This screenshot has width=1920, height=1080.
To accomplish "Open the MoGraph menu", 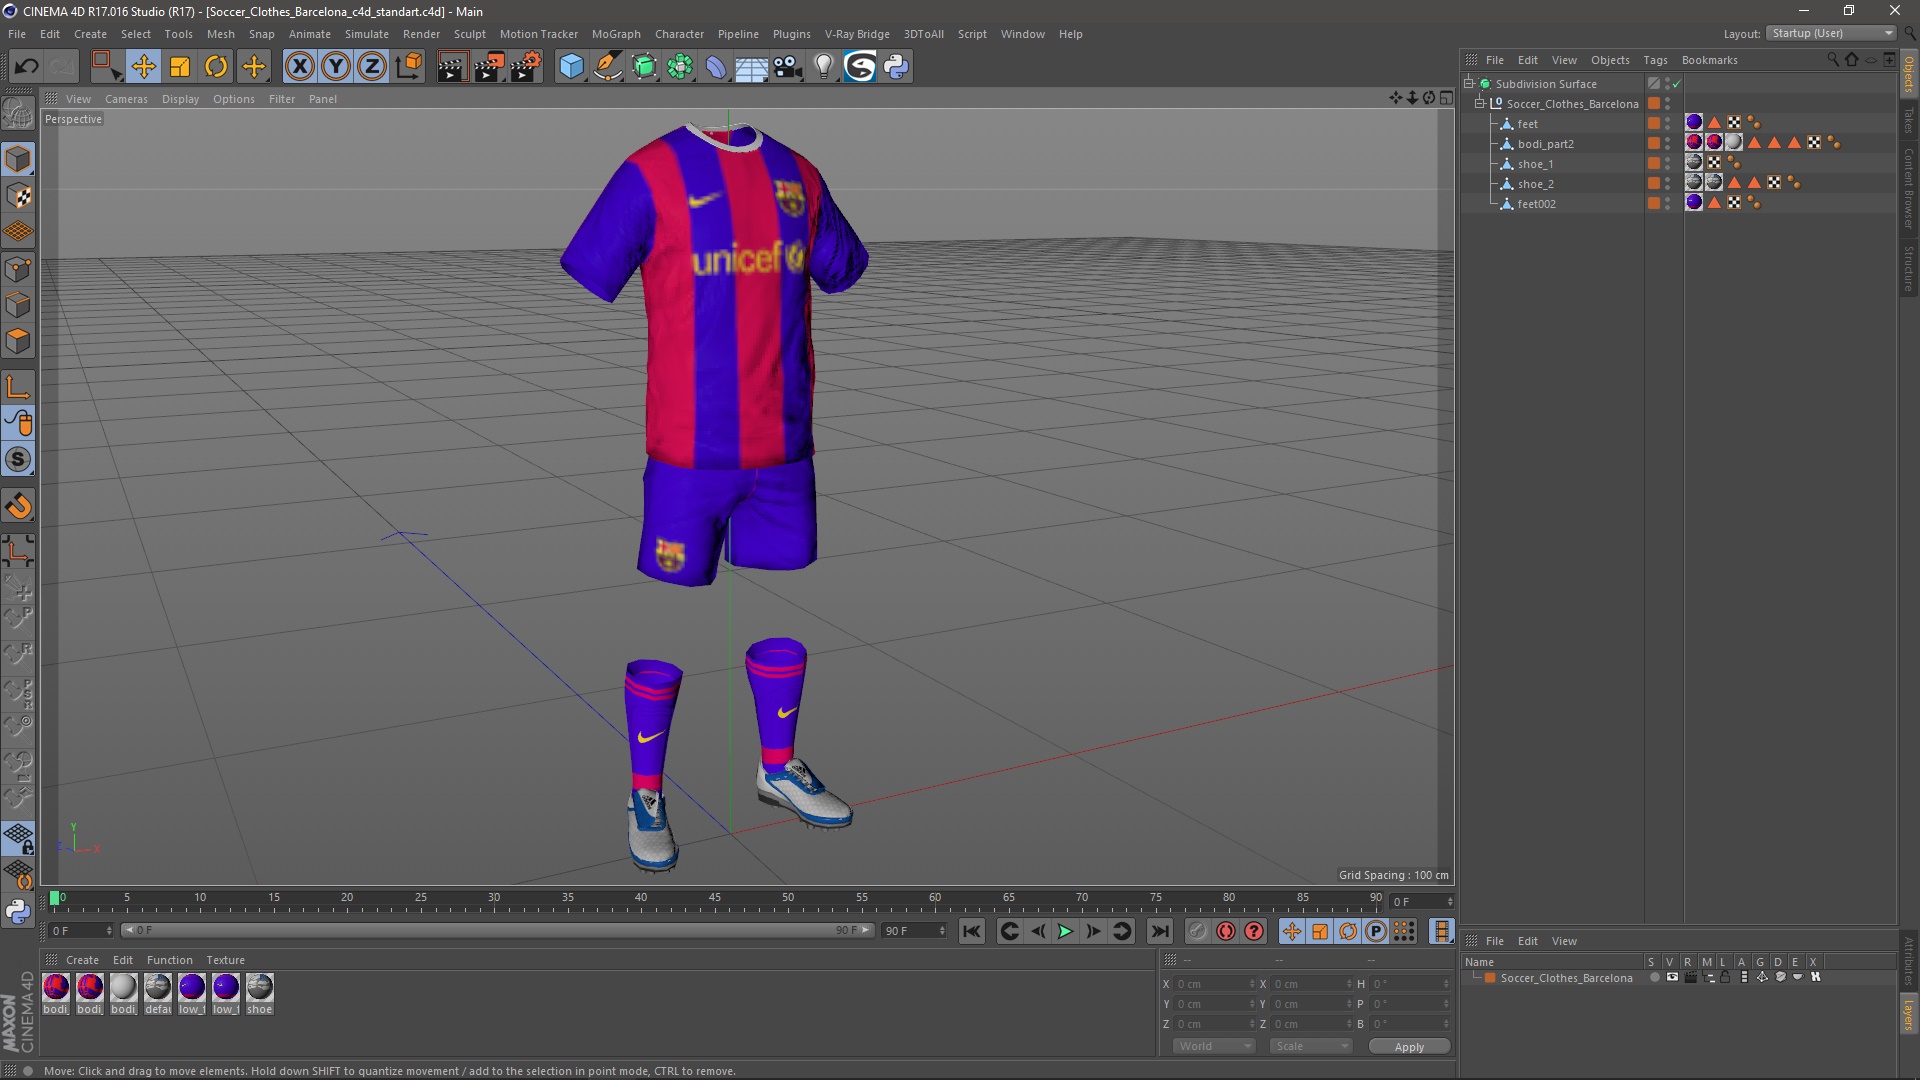I will tap(616, 34).
